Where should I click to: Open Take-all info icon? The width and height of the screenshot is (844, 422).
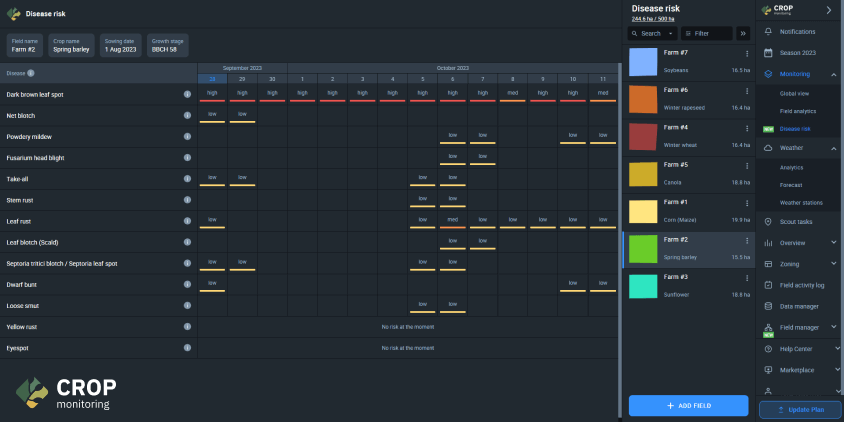pos(187,179)
